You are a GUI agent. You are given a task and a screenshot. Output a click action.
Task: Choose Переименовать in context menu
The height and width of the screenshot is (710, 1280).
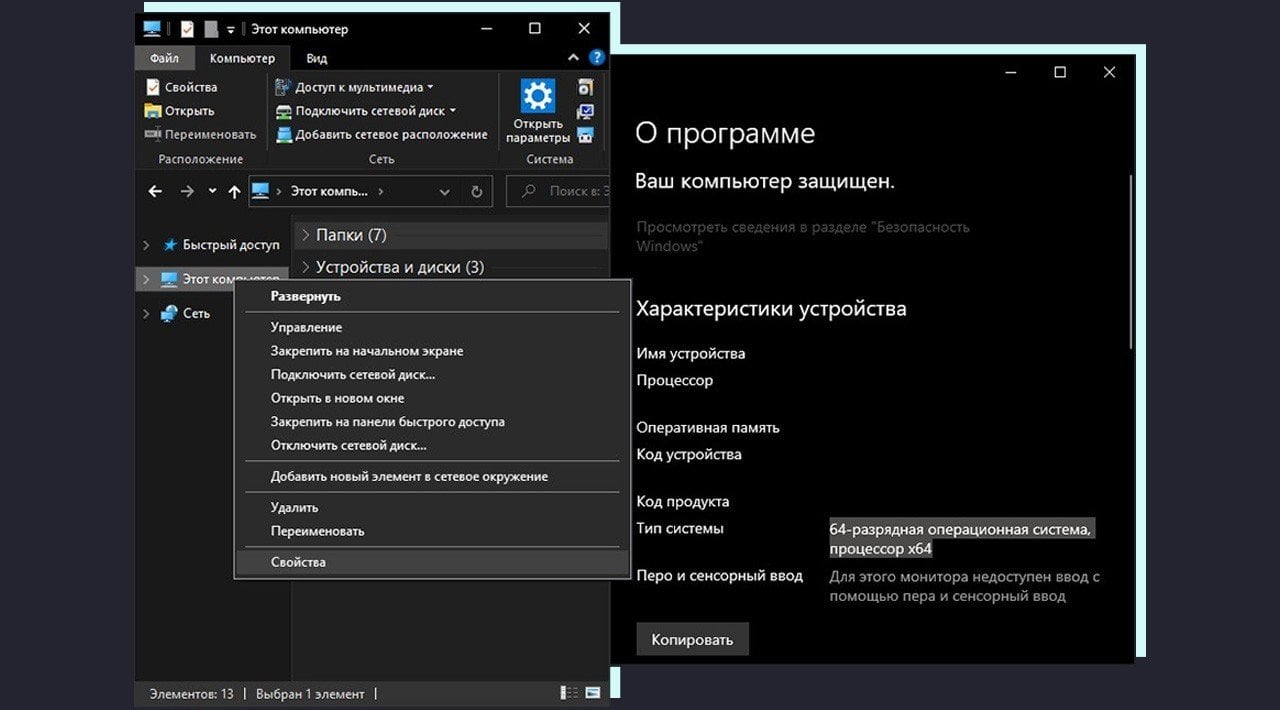[431, 531]
